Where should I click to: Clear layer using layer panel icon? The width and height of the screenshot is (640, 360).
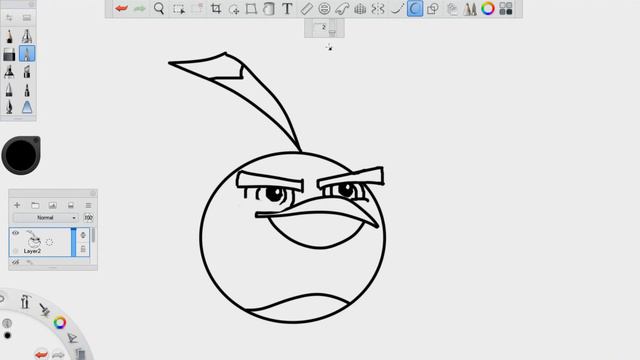71,205
